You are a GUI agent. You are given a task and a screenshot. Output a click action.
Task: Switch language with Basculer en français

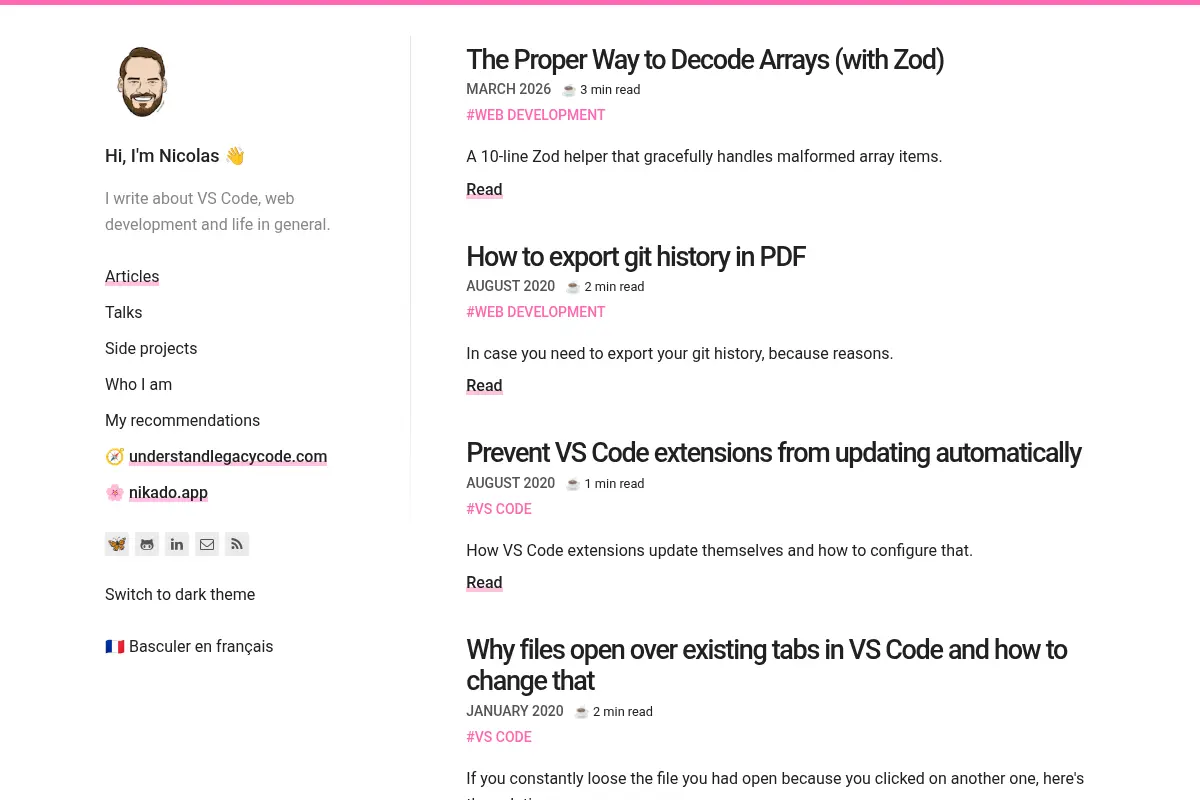click(189, 646)
